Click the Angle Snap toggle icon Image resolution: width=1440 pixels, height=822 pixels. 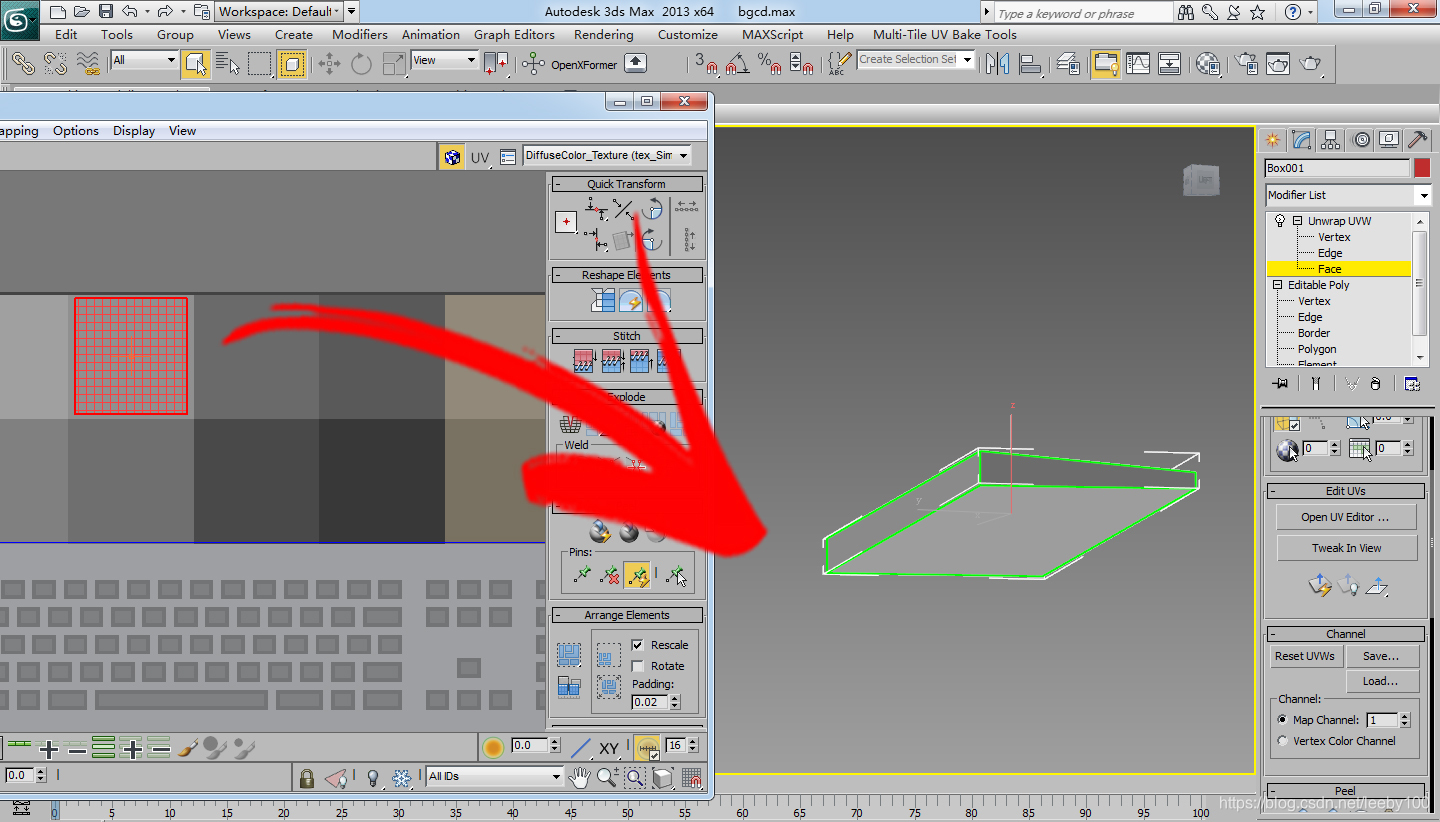[738, 64]
